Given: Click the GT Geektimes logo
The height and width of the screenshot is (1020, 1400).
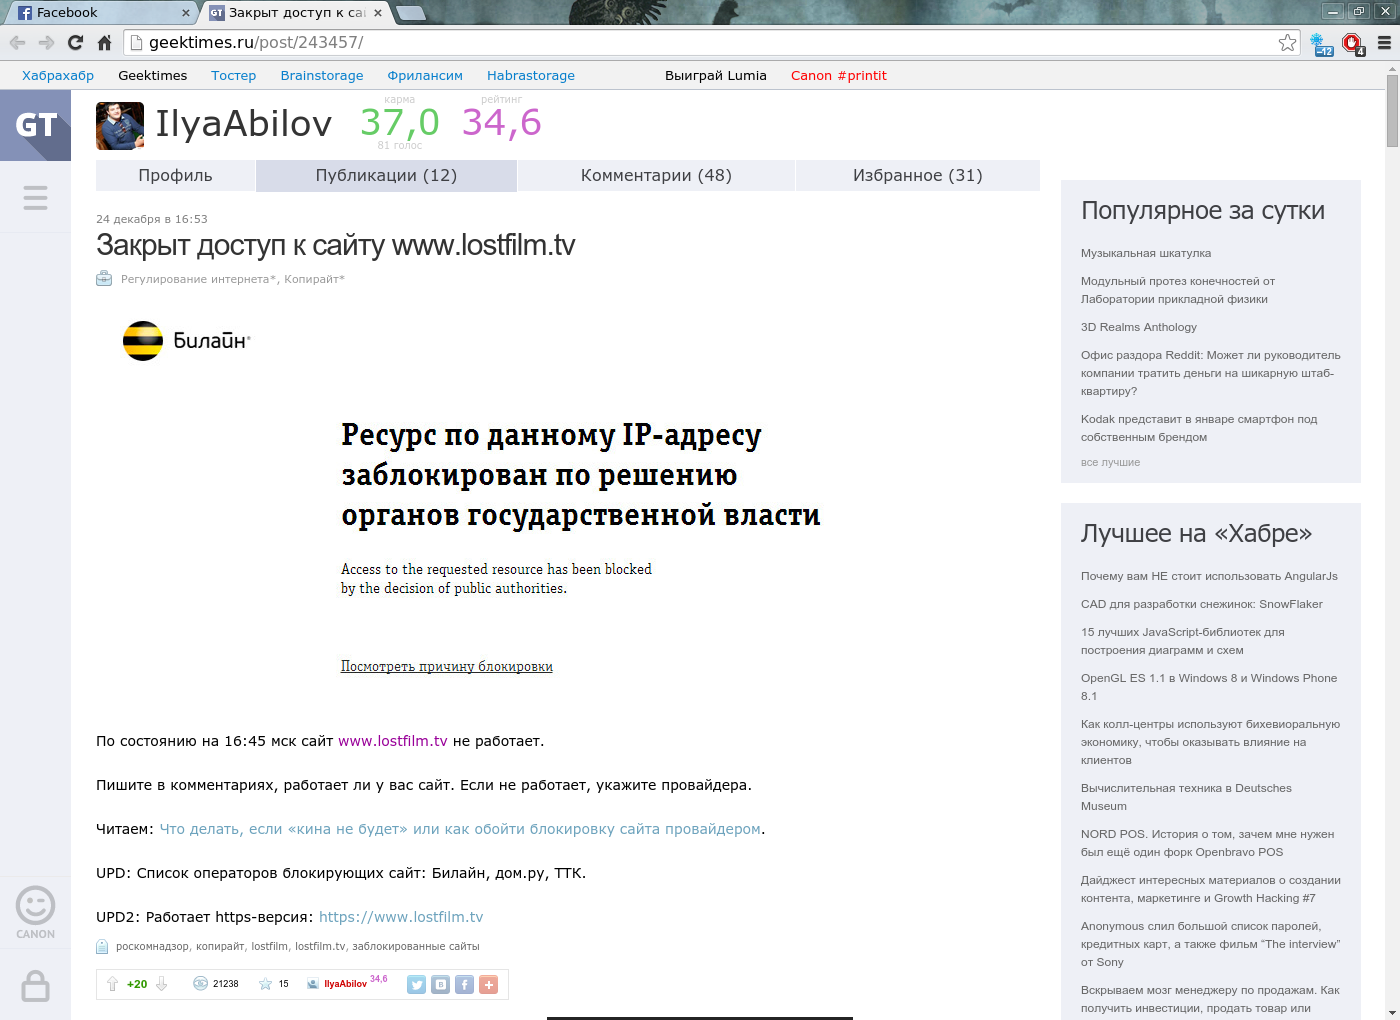Looking at the screenshot, I should pyautogui.click(x=35, y=125).
